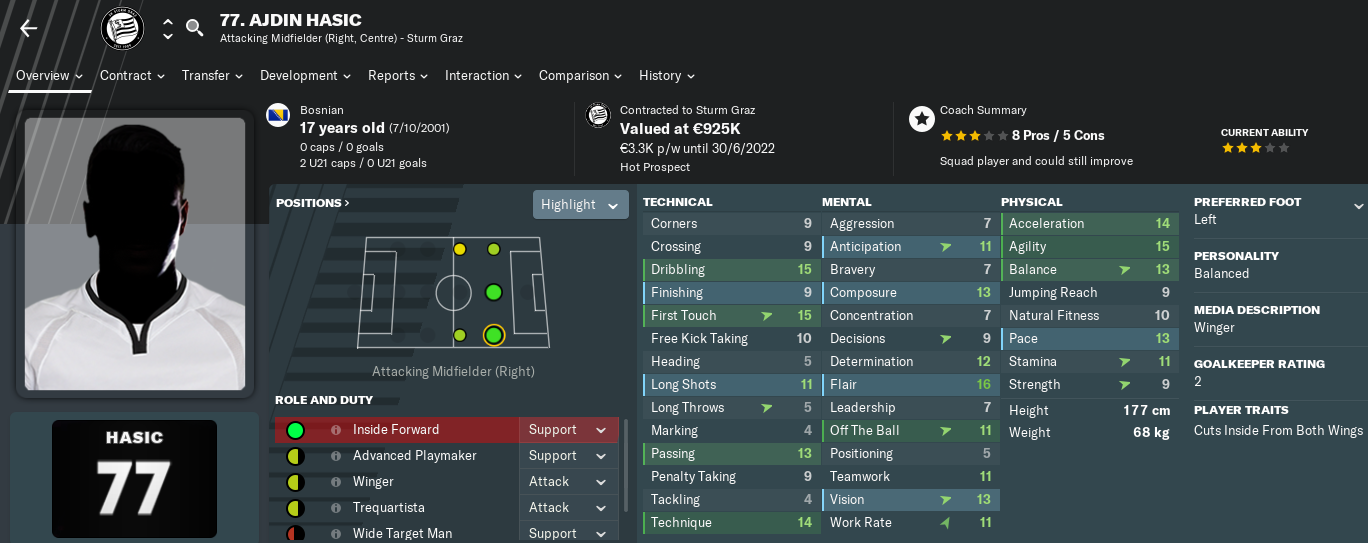Click the info icon beside Trequartista

click(x=336, y=508)
